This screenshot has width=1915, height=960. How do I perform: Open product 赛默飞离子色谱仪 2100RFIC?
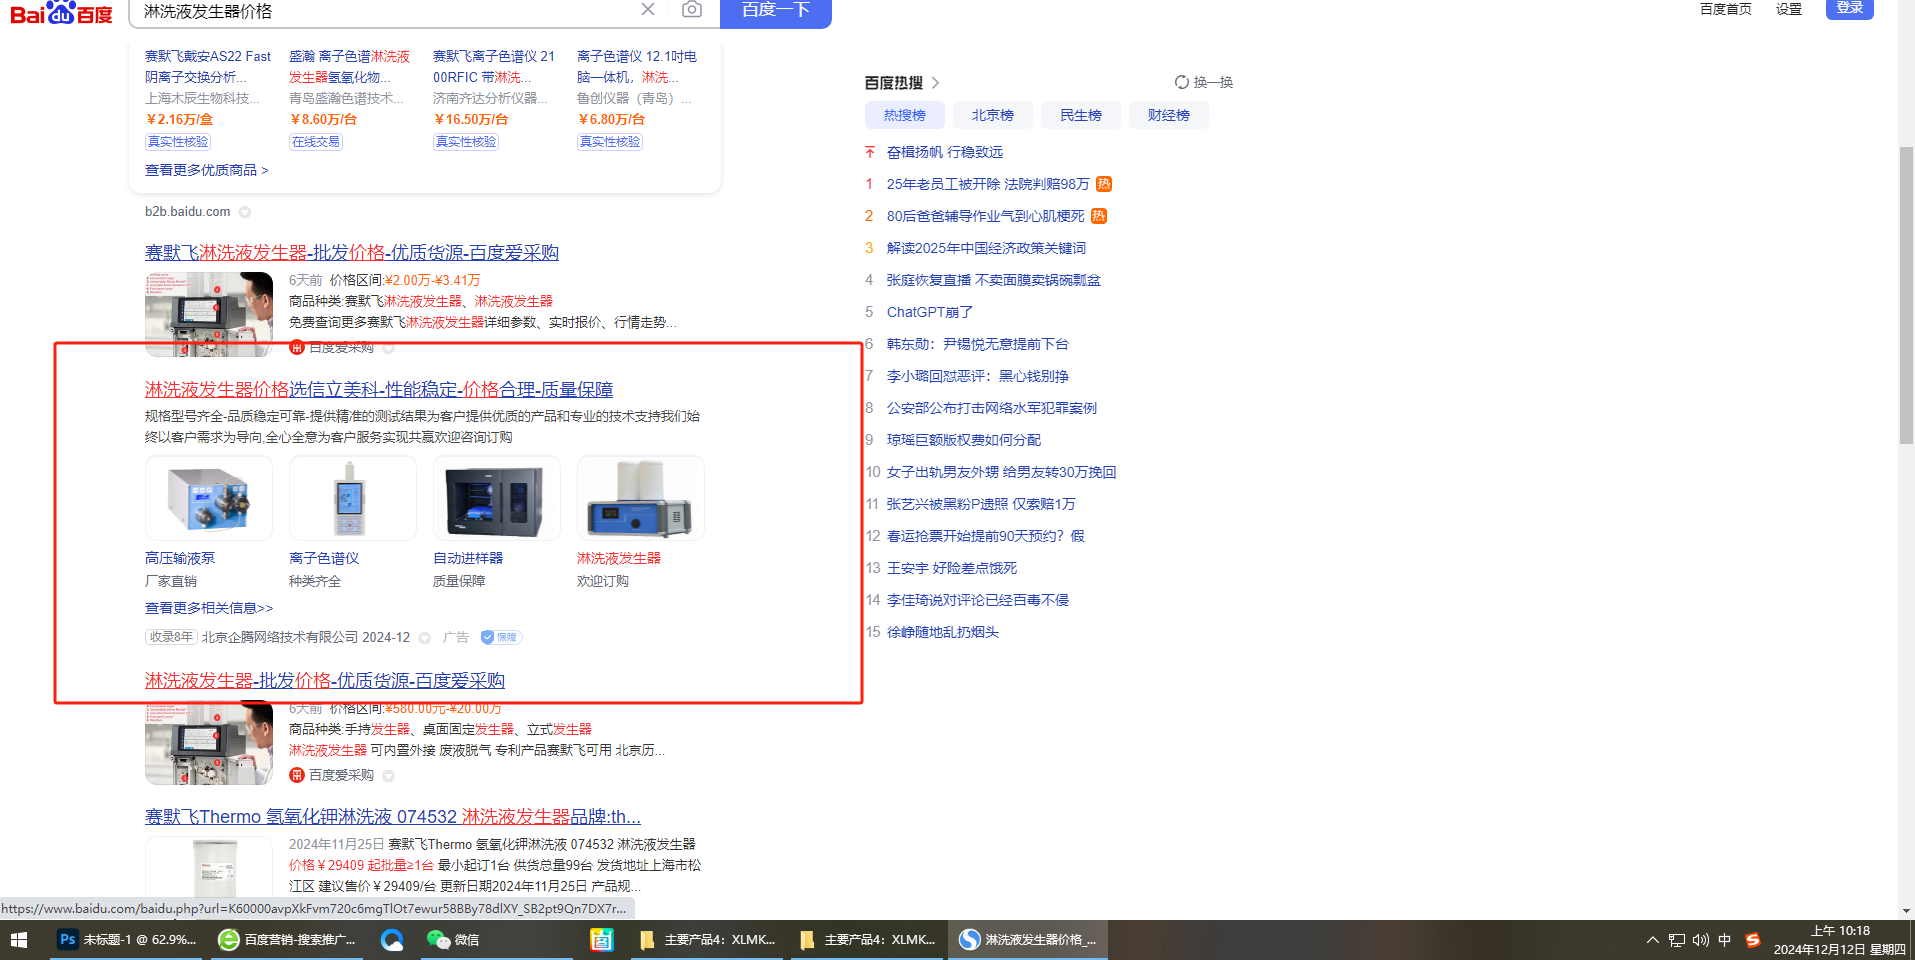click(494, 67)
